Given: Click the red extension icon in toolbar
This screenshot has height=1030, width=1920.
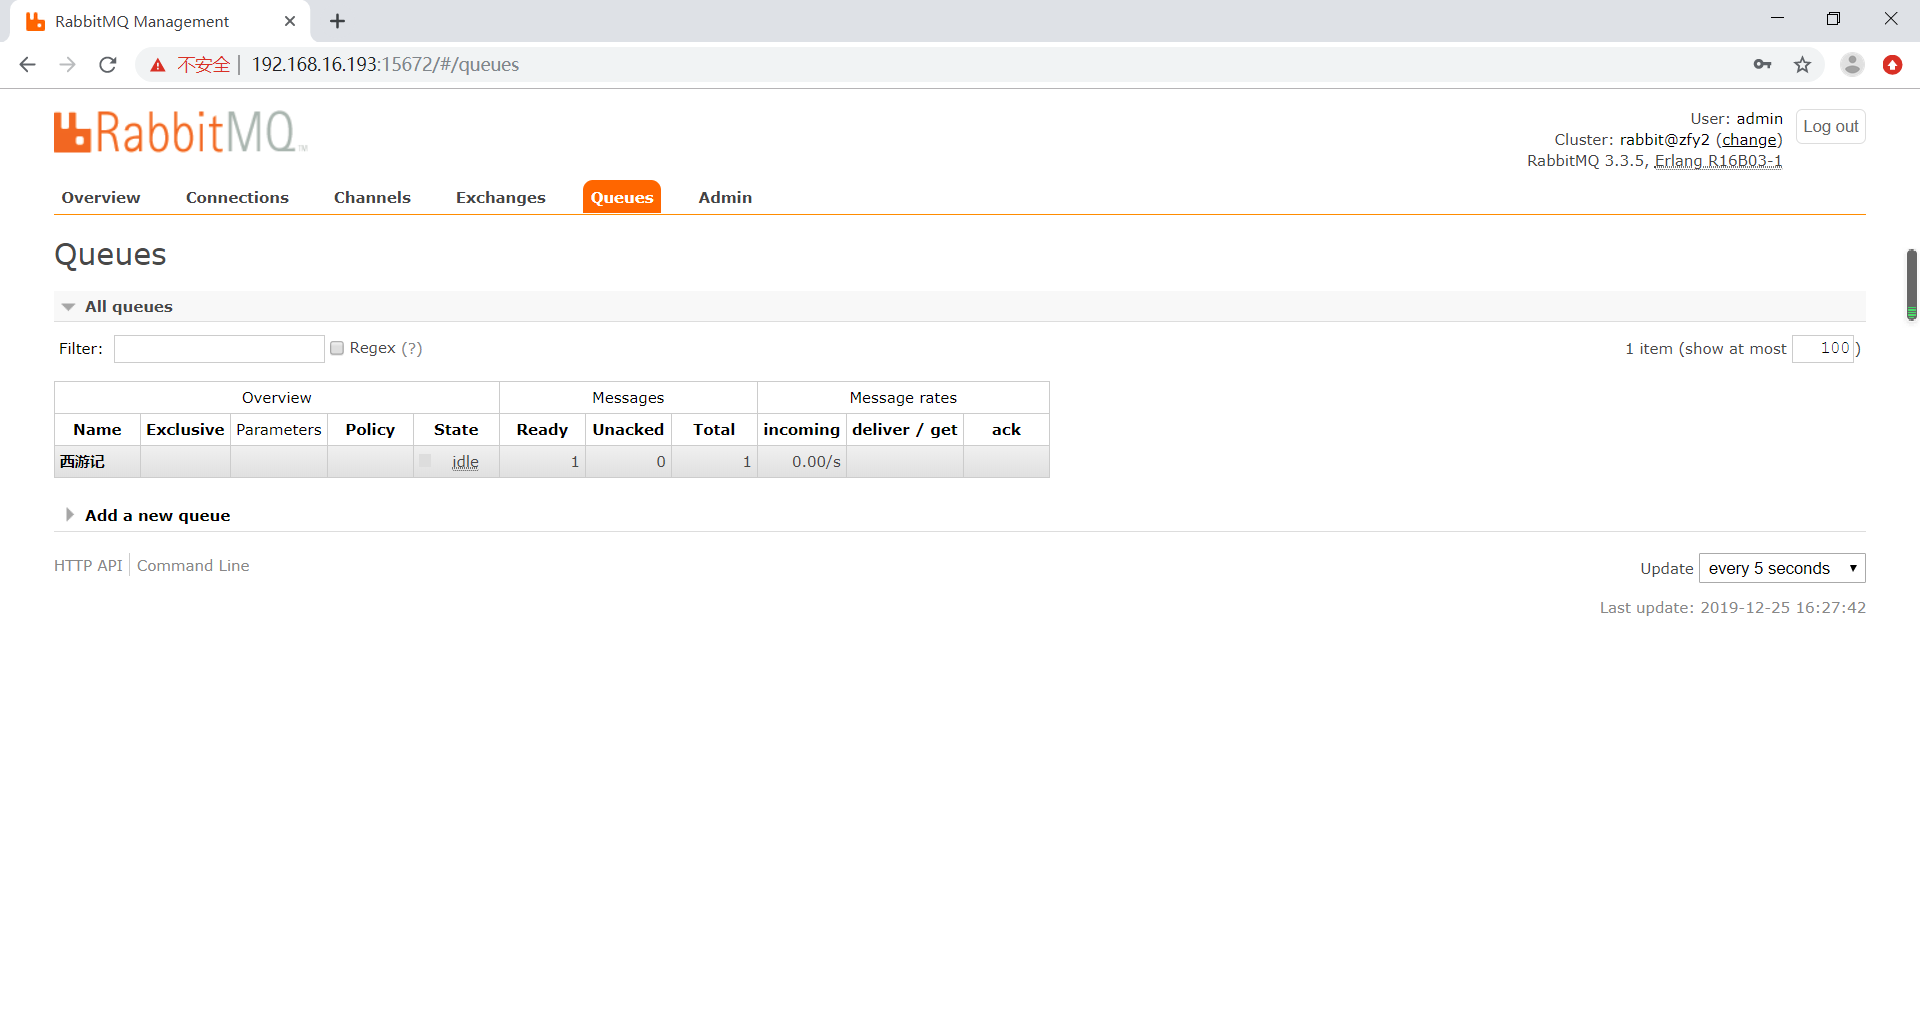Looking at the screenshot, I should 1892,65.
